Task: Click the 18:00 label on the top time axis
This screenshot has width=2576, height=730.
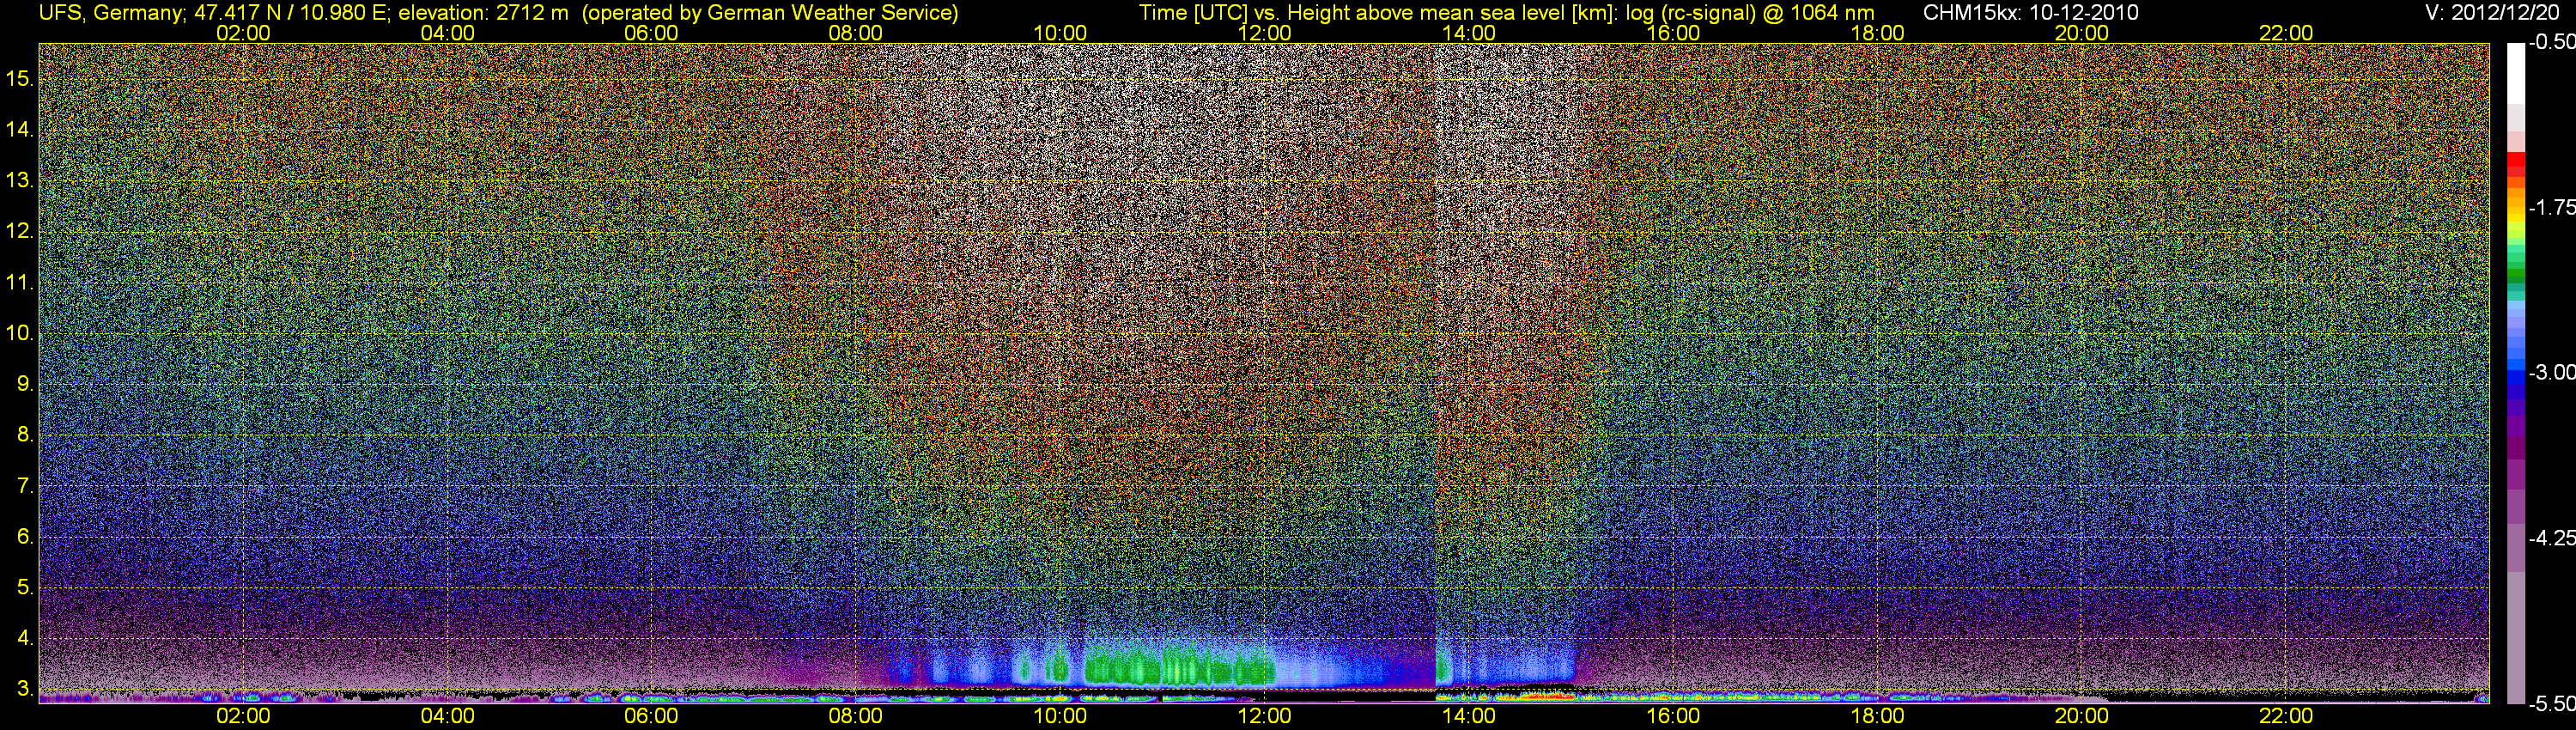Action: pyautogui.click(x=1877, y=33)
